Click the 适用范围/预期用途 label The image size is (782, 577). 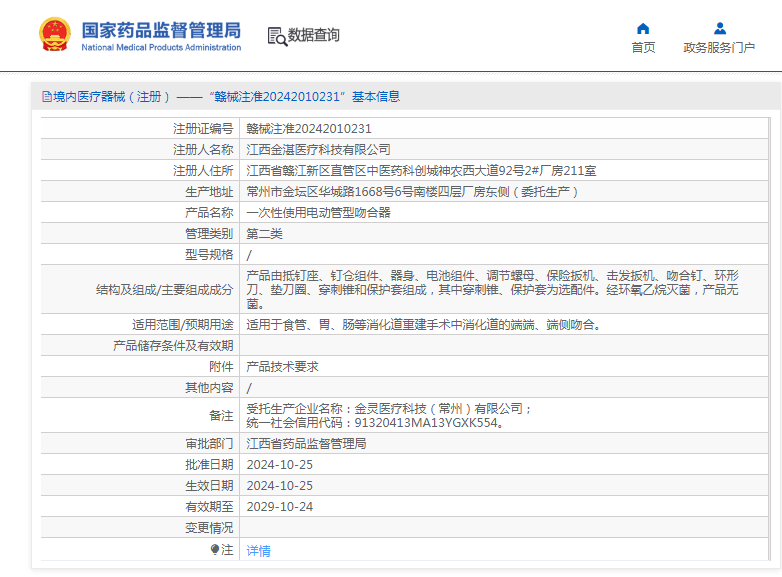183,325
